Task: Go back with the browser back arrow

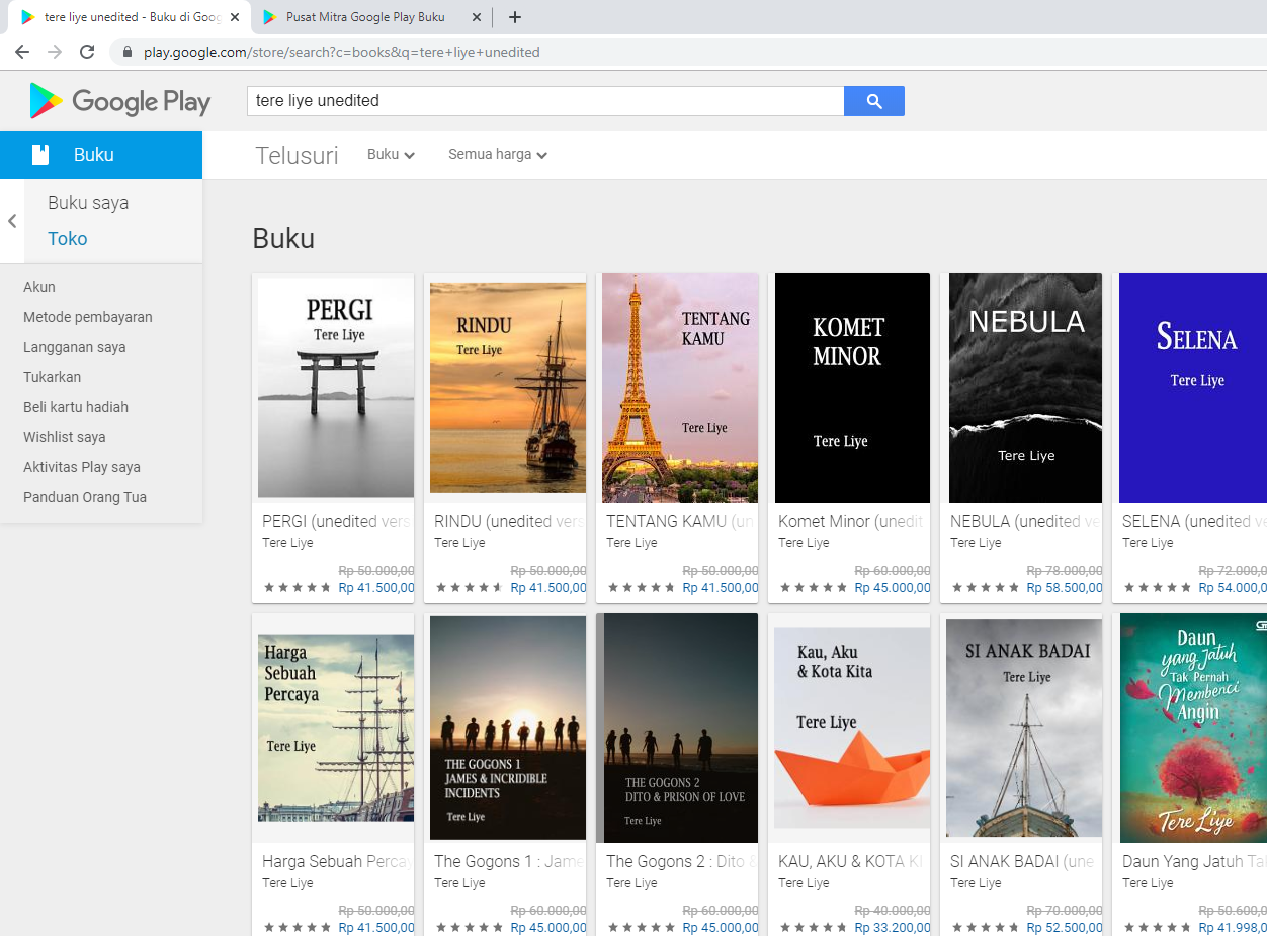Action: (x=22, y=52)
